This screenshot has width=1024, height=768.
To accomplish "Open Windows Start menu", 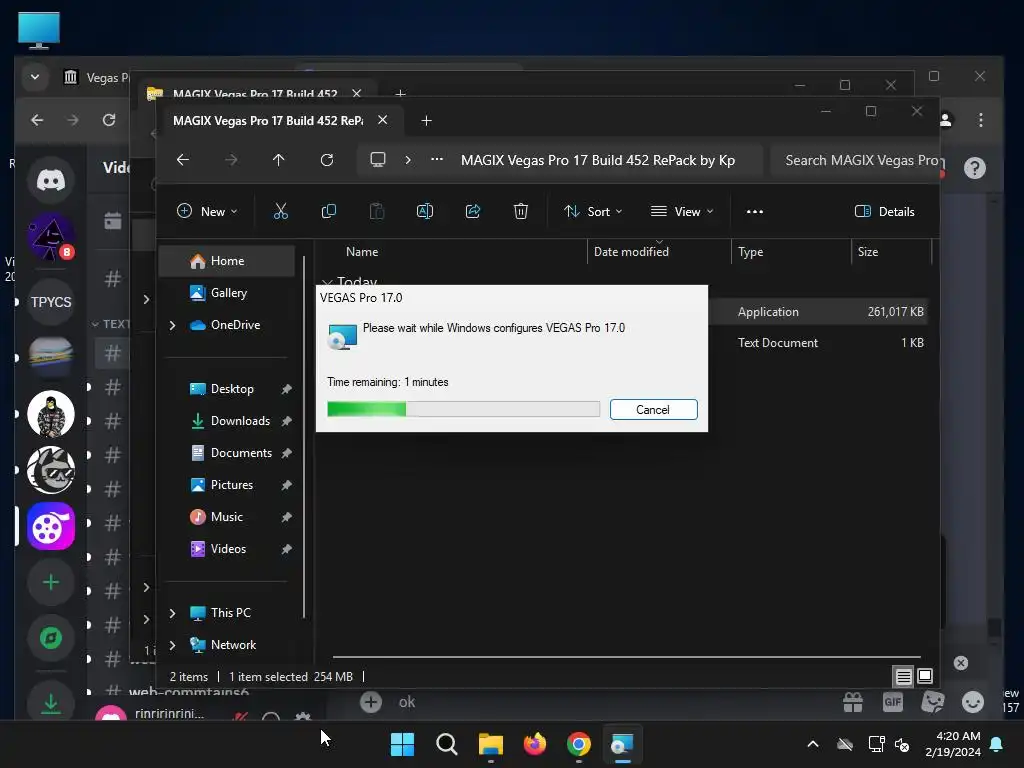I will click(402, 744).
